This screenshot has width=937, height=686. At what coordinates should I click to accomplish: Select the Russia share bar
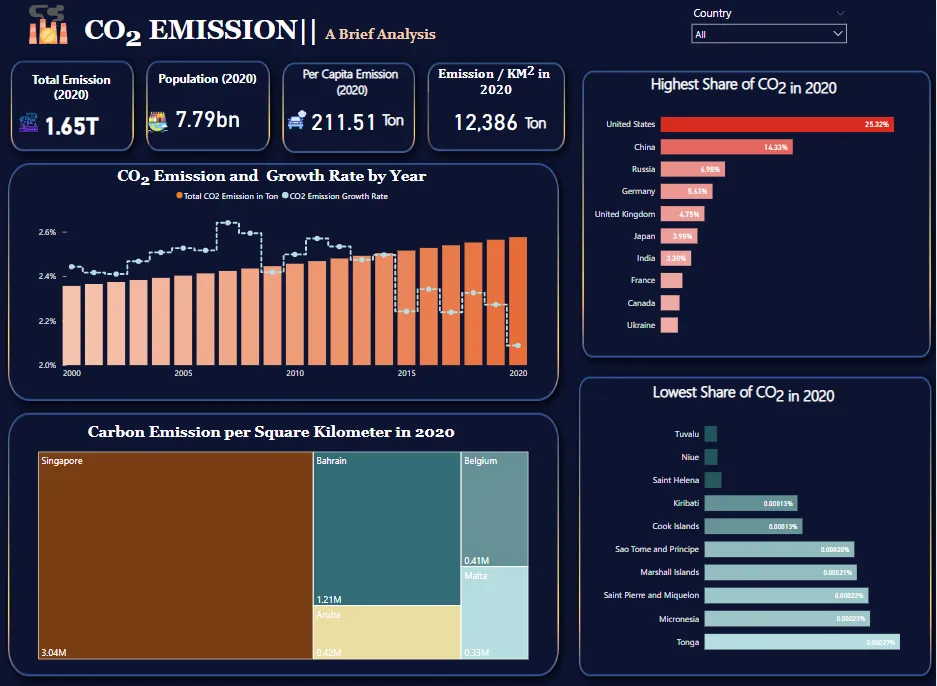693,169
